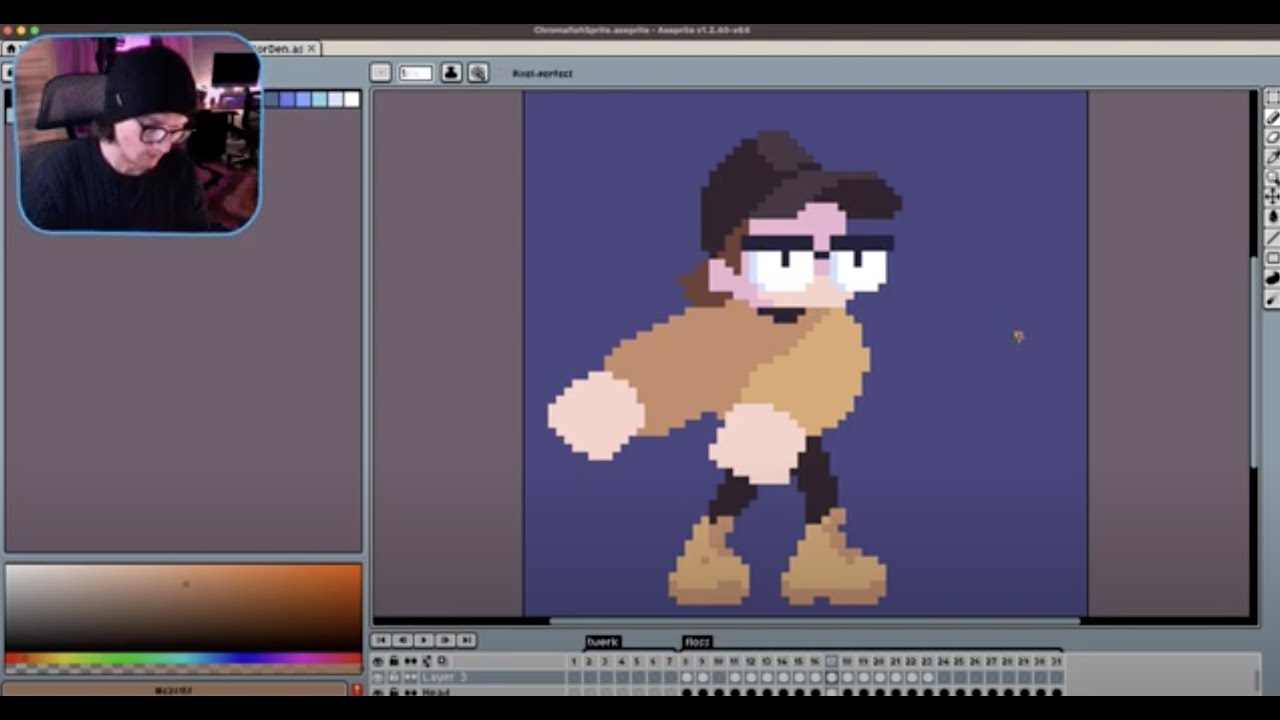Select frame 31 in timeline header
Image resolution: width=1280 pixels, height=720 pixels.
point(1056,661)
